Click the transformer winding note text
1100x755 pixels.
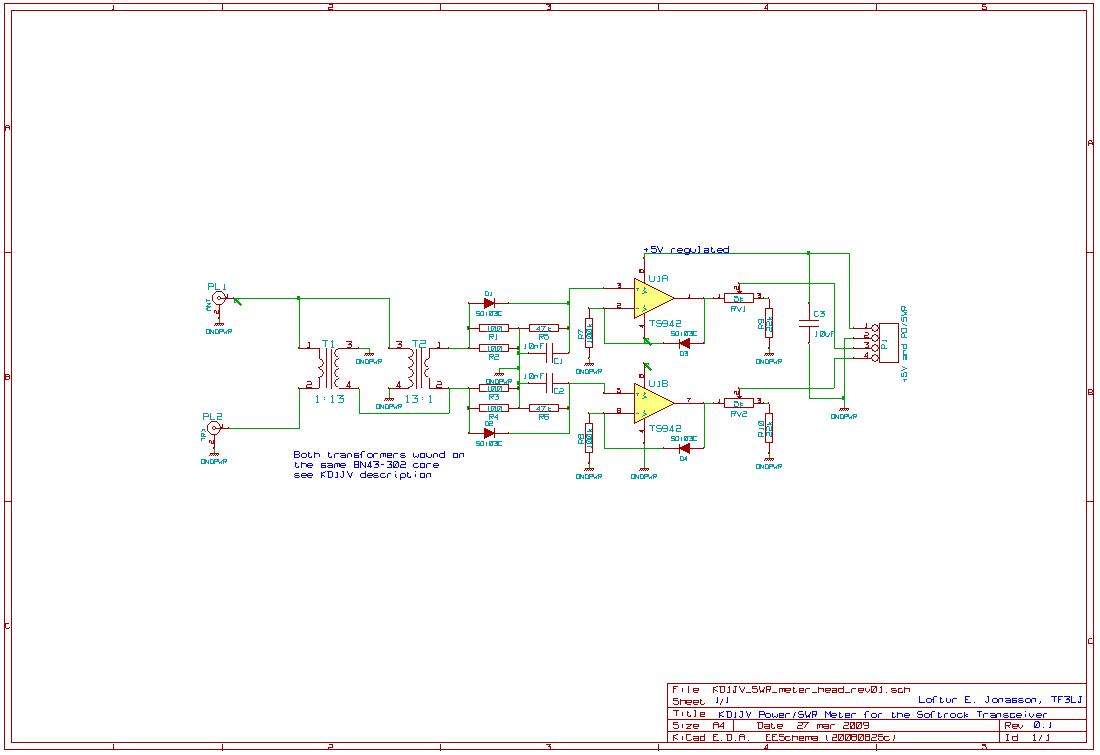(378, 465)
